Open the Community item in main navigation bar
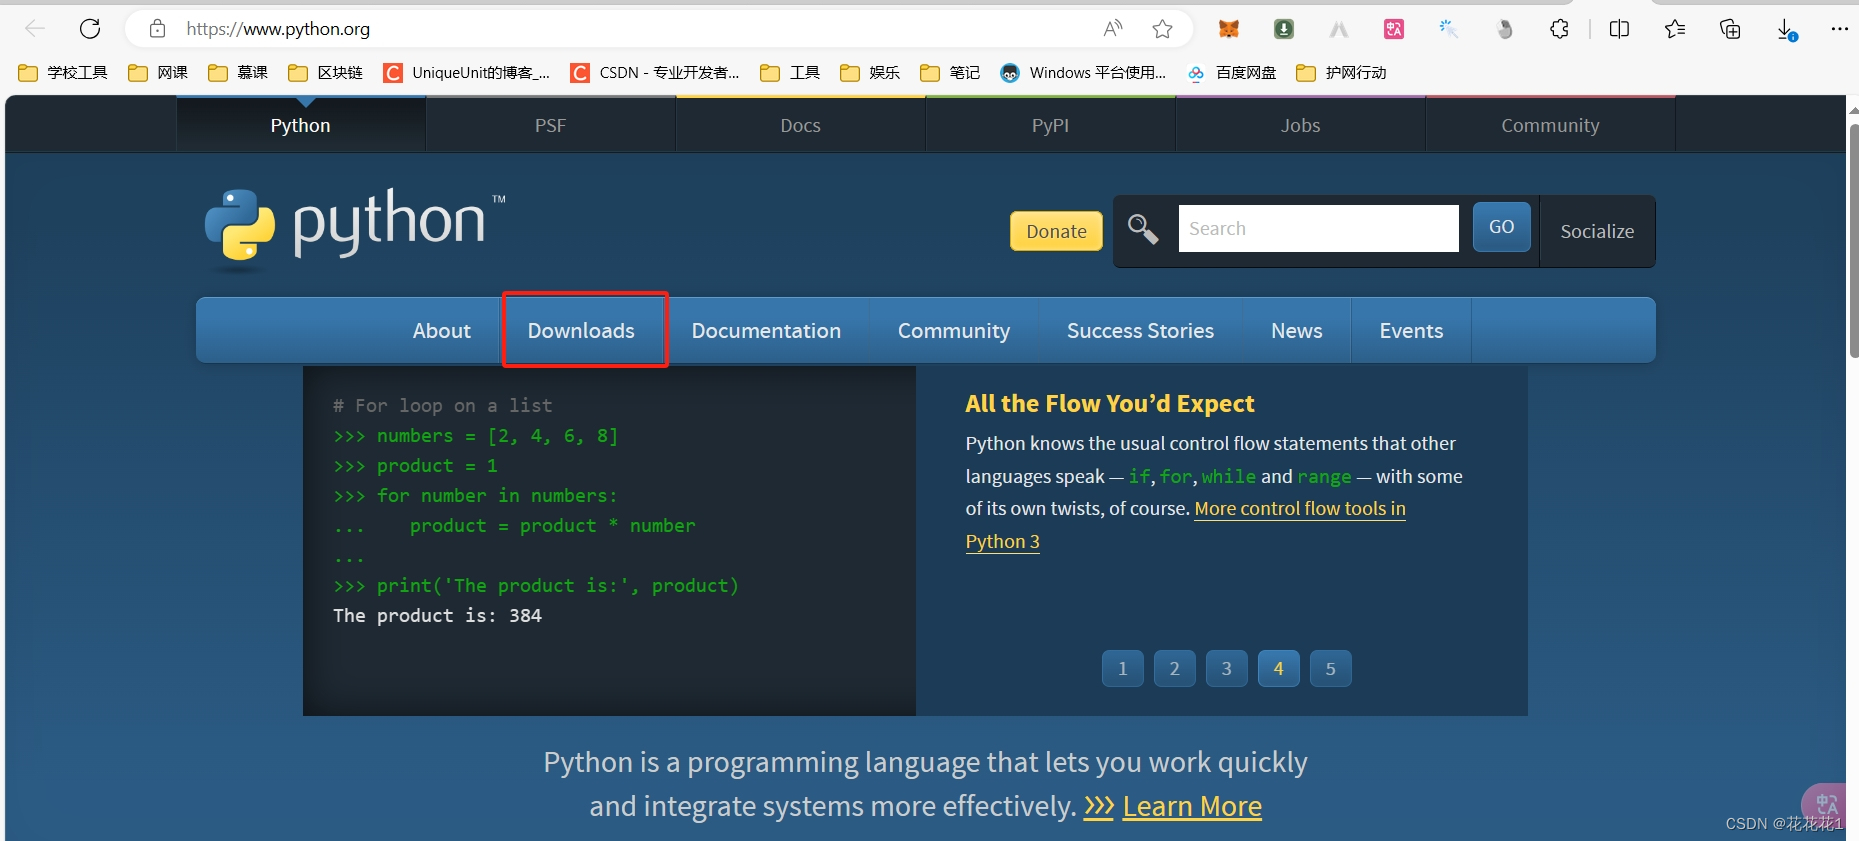This screenshot has width=1859, height=841. tap(954, 331)
